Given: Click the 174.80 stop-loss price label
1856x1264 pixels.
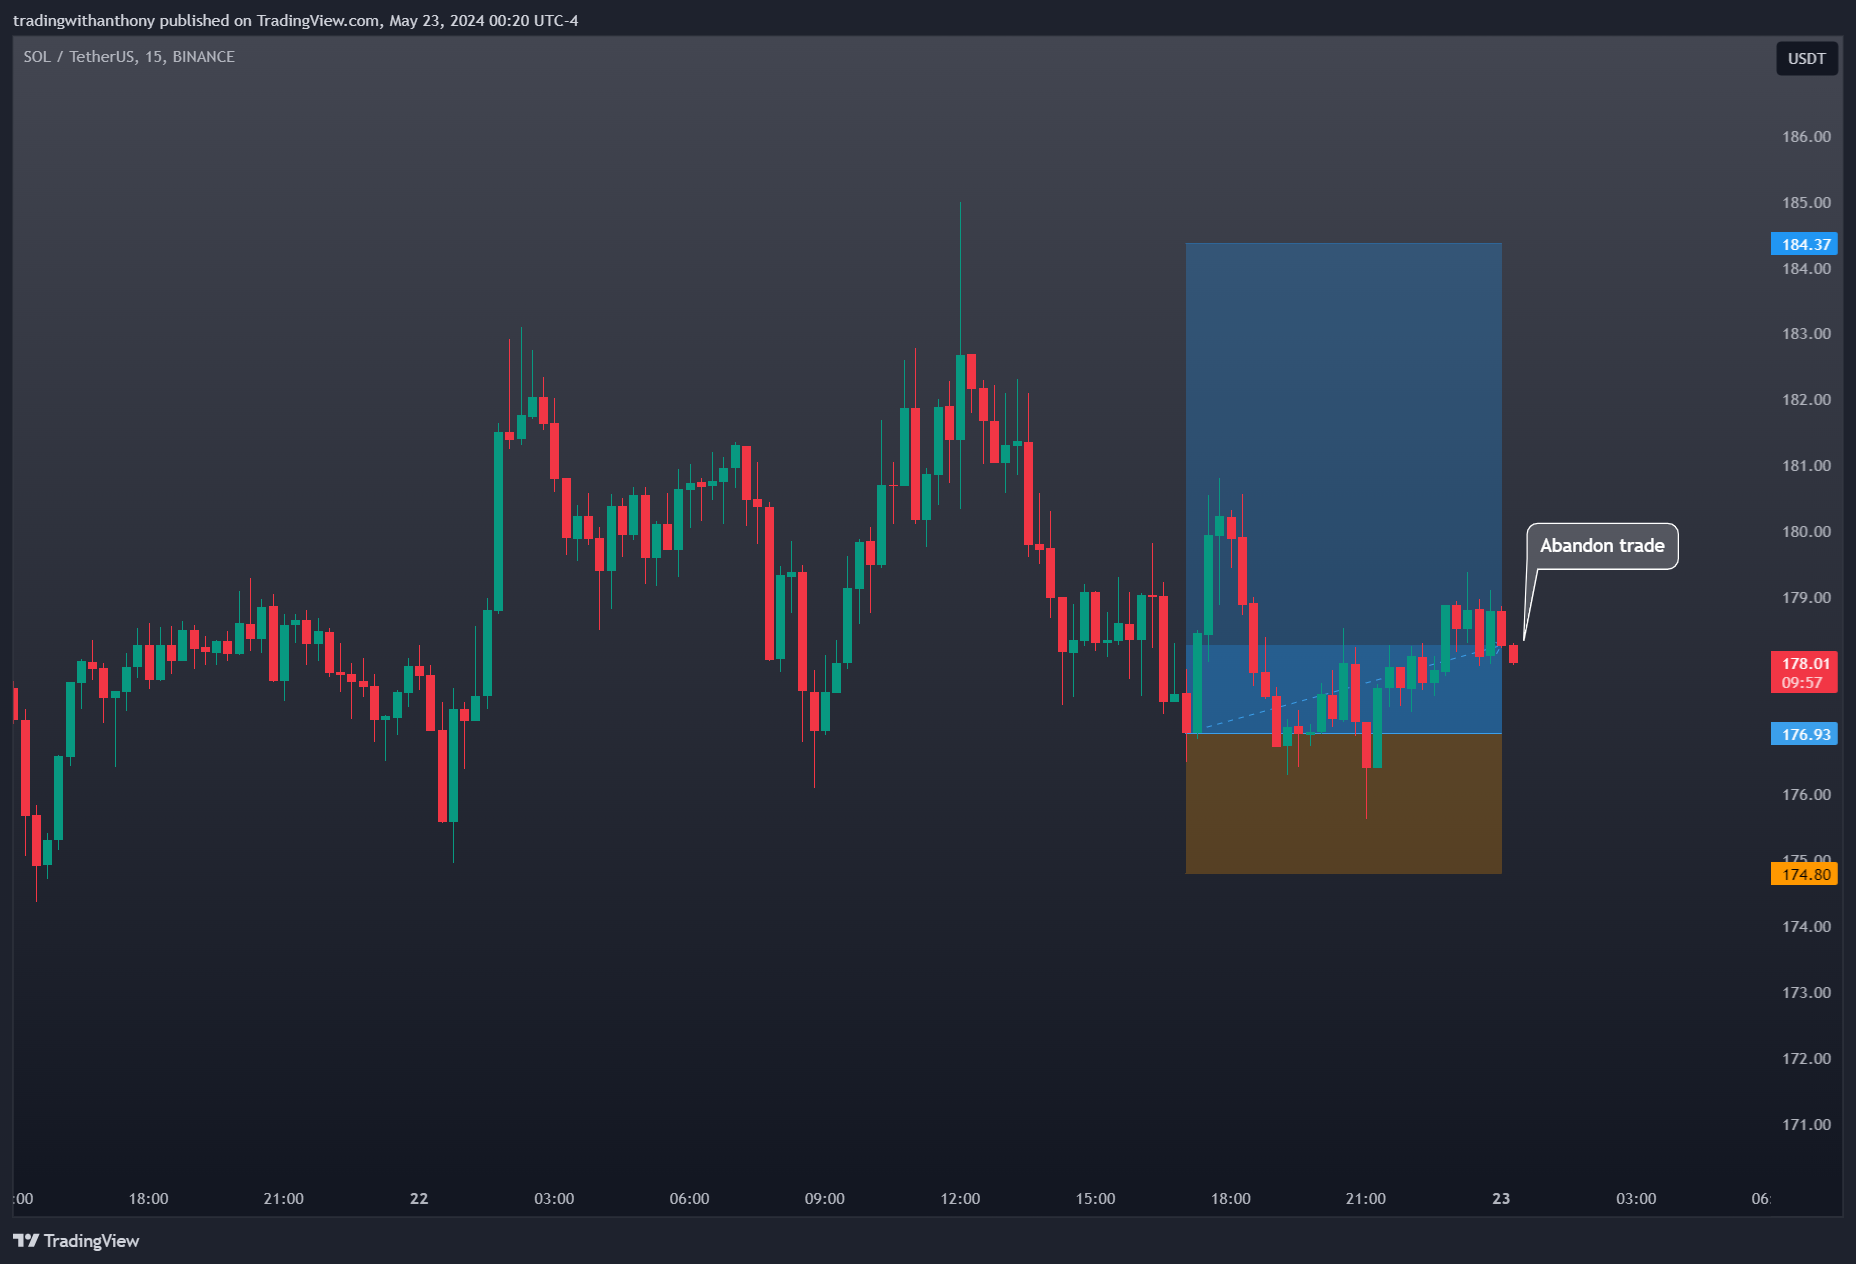Looking at the screenshot, I should 1805,874.
